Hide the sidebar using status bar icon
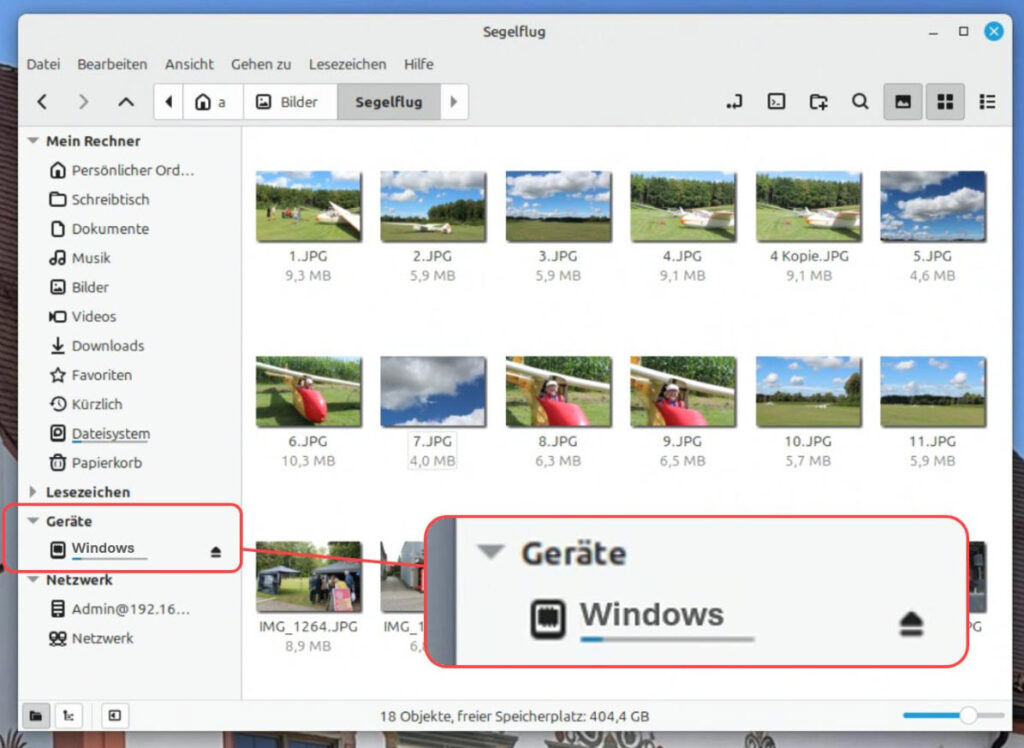This screenshot has width=1024, height=748. [115, 715]
